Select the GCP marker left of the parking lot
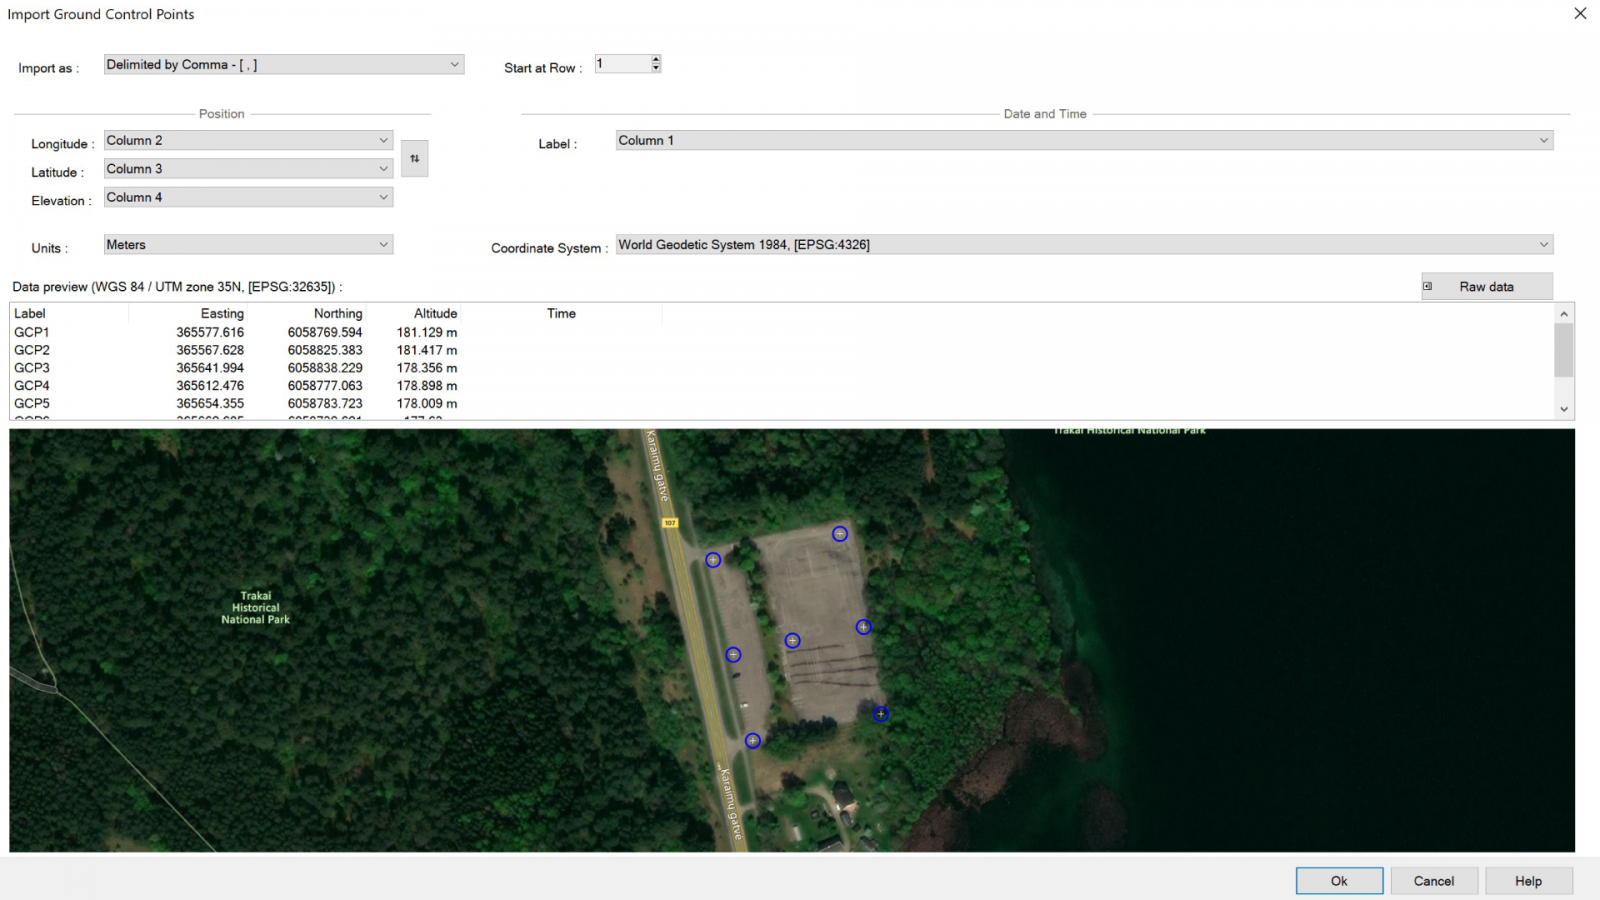The height and width of the screenshot is (900, 1600). (x=733, y=653)
